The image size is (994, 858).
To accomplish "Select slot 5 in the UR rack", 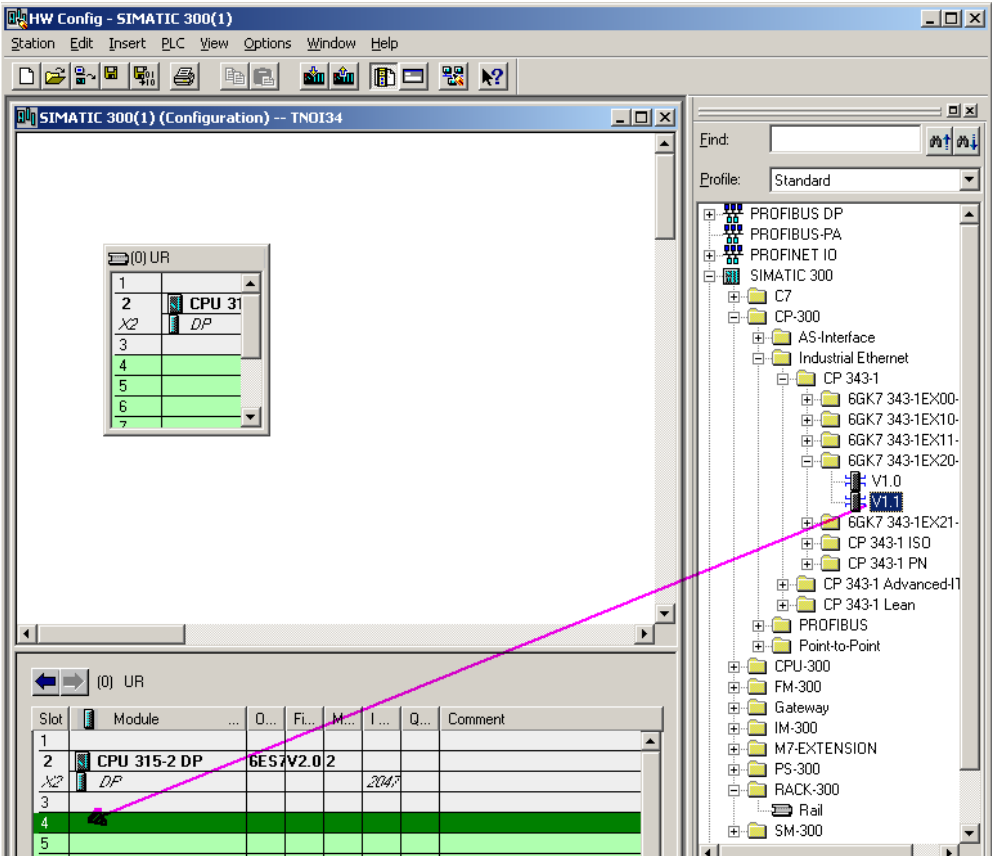I will [177, 386].
